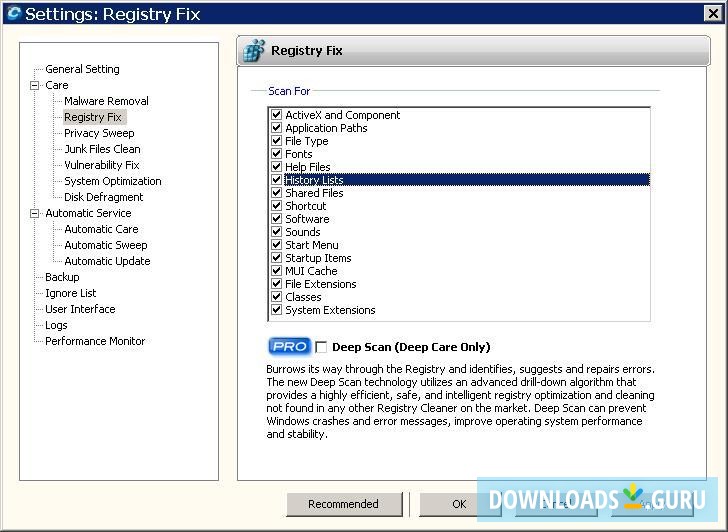The image size is (728, 532).
Task: Uncheck Application Paths checkbox
Action: pyautogui.click(x=277, y=127)
